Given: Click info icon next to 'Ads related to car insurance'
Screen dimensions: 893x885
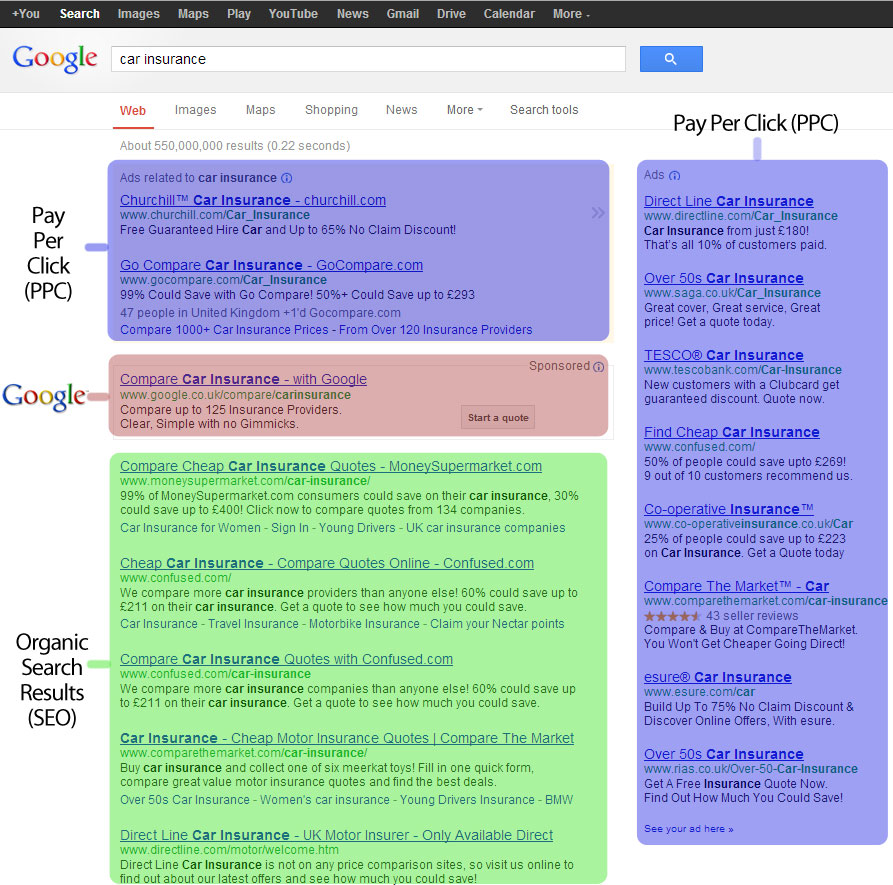Looking at the screenshot, I should (x=287, y=178).
